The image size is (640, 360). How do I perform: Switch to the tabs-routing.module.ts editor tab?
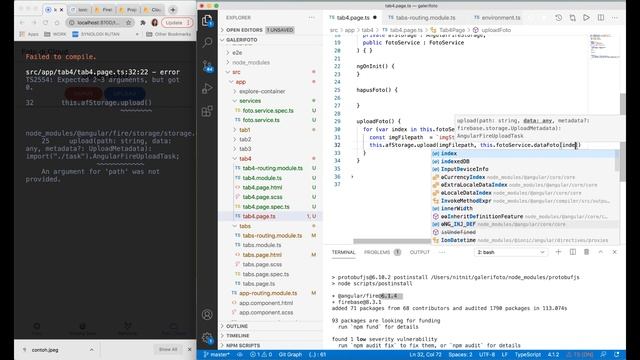425,18
